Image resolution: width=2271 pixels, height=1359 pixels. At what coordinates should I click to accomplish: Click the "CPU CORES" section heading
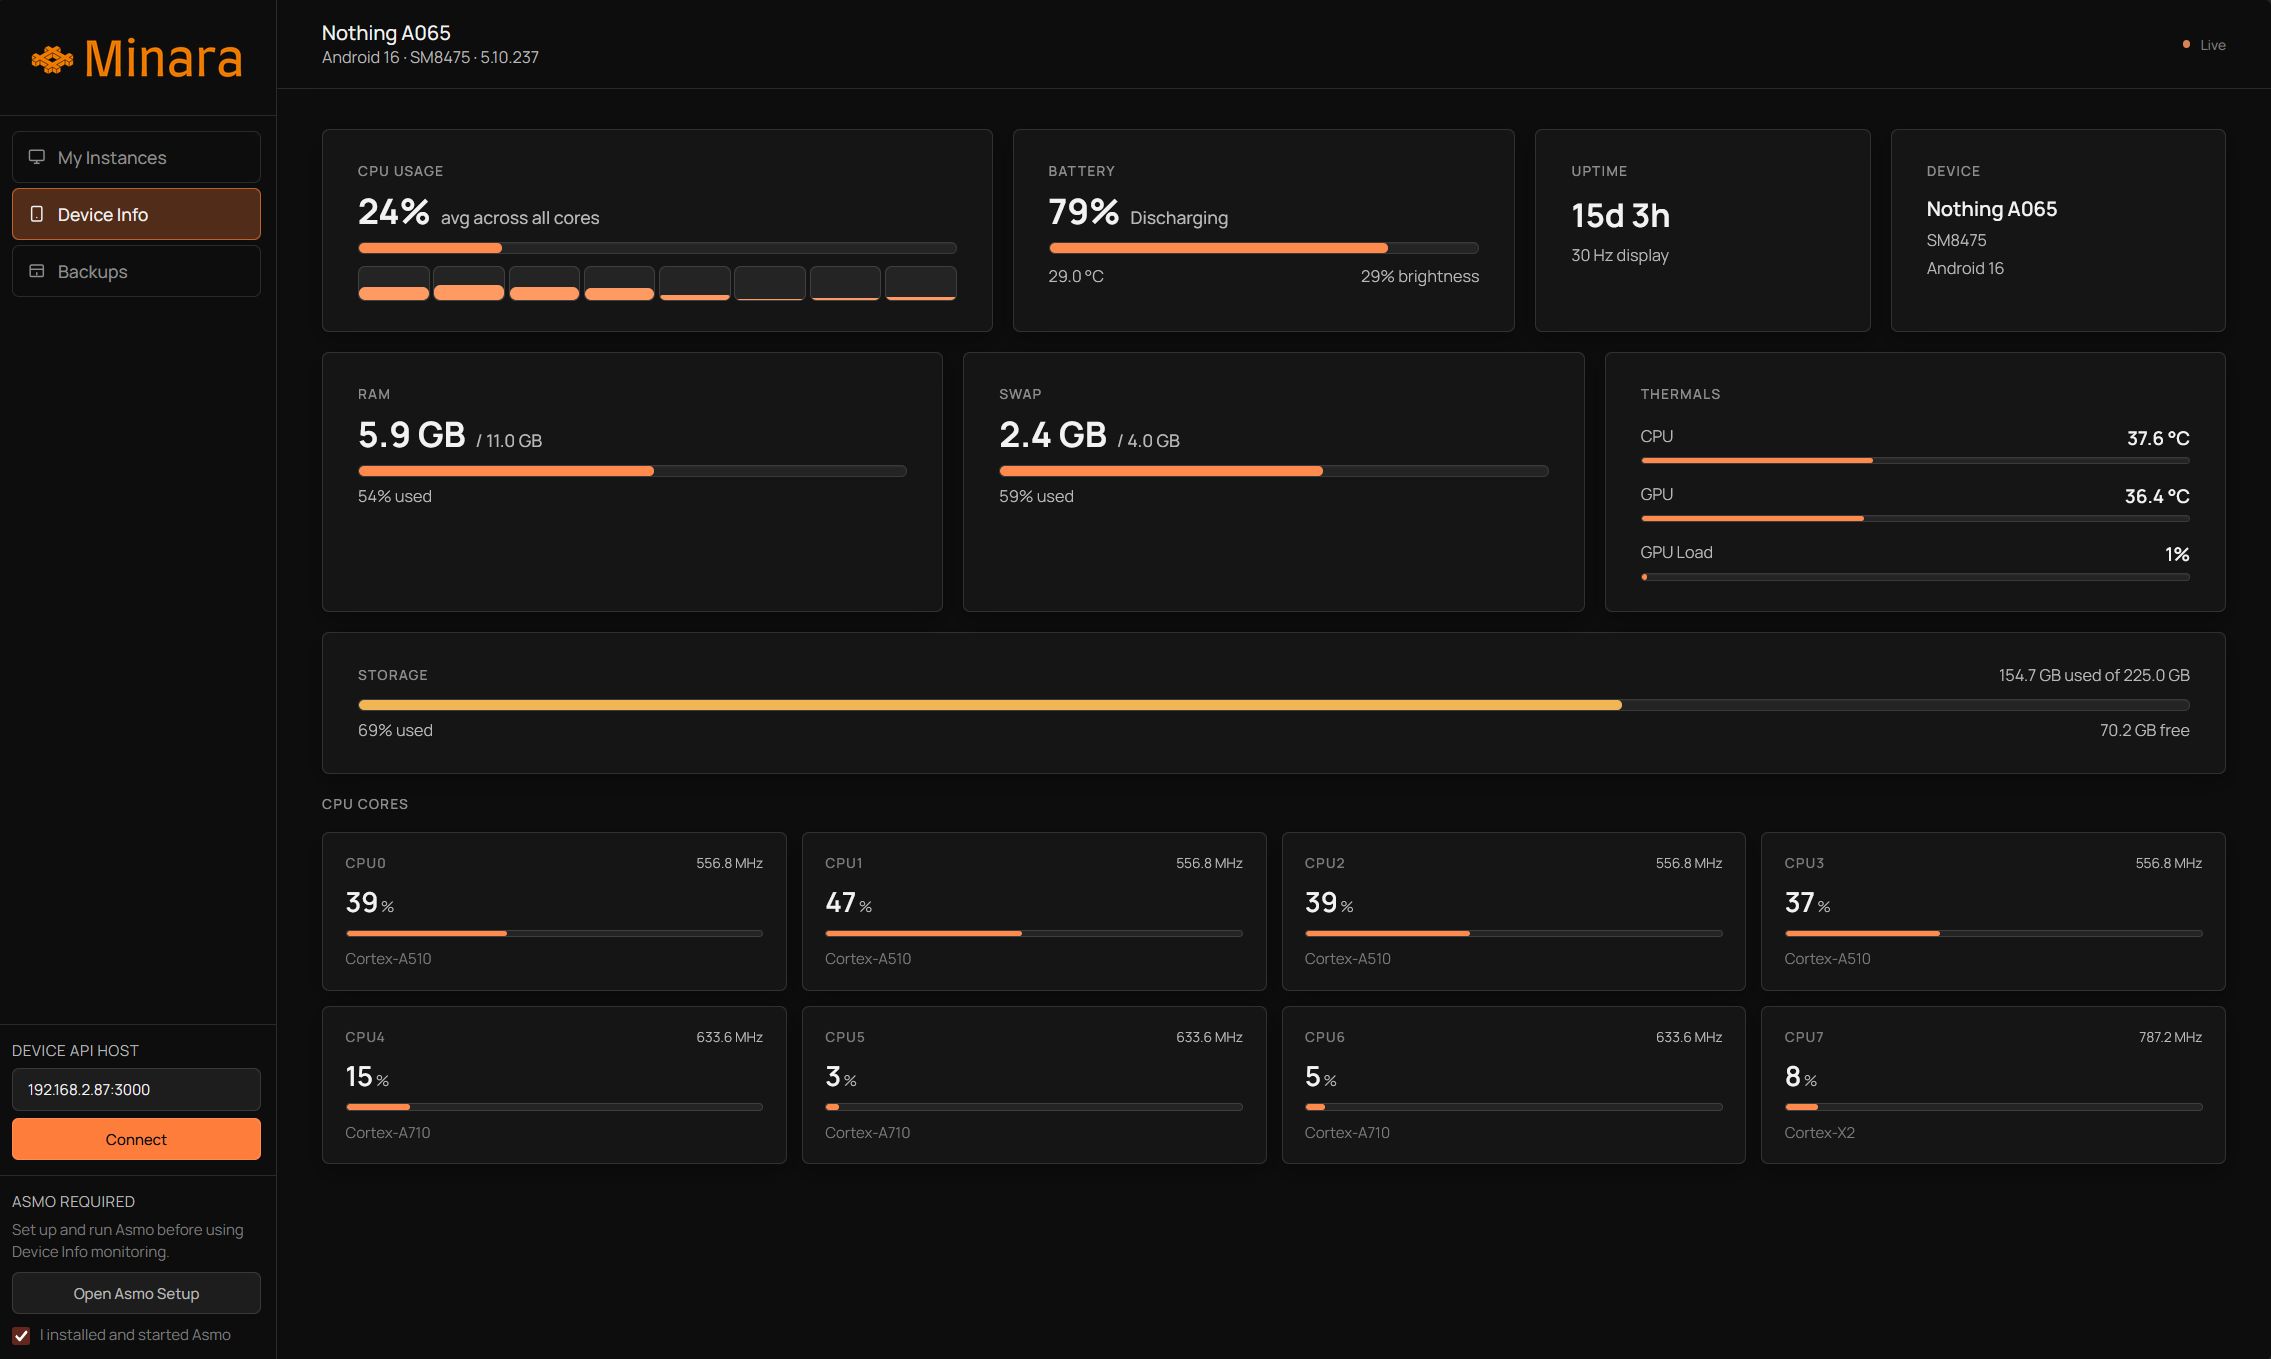pos(365,804)
